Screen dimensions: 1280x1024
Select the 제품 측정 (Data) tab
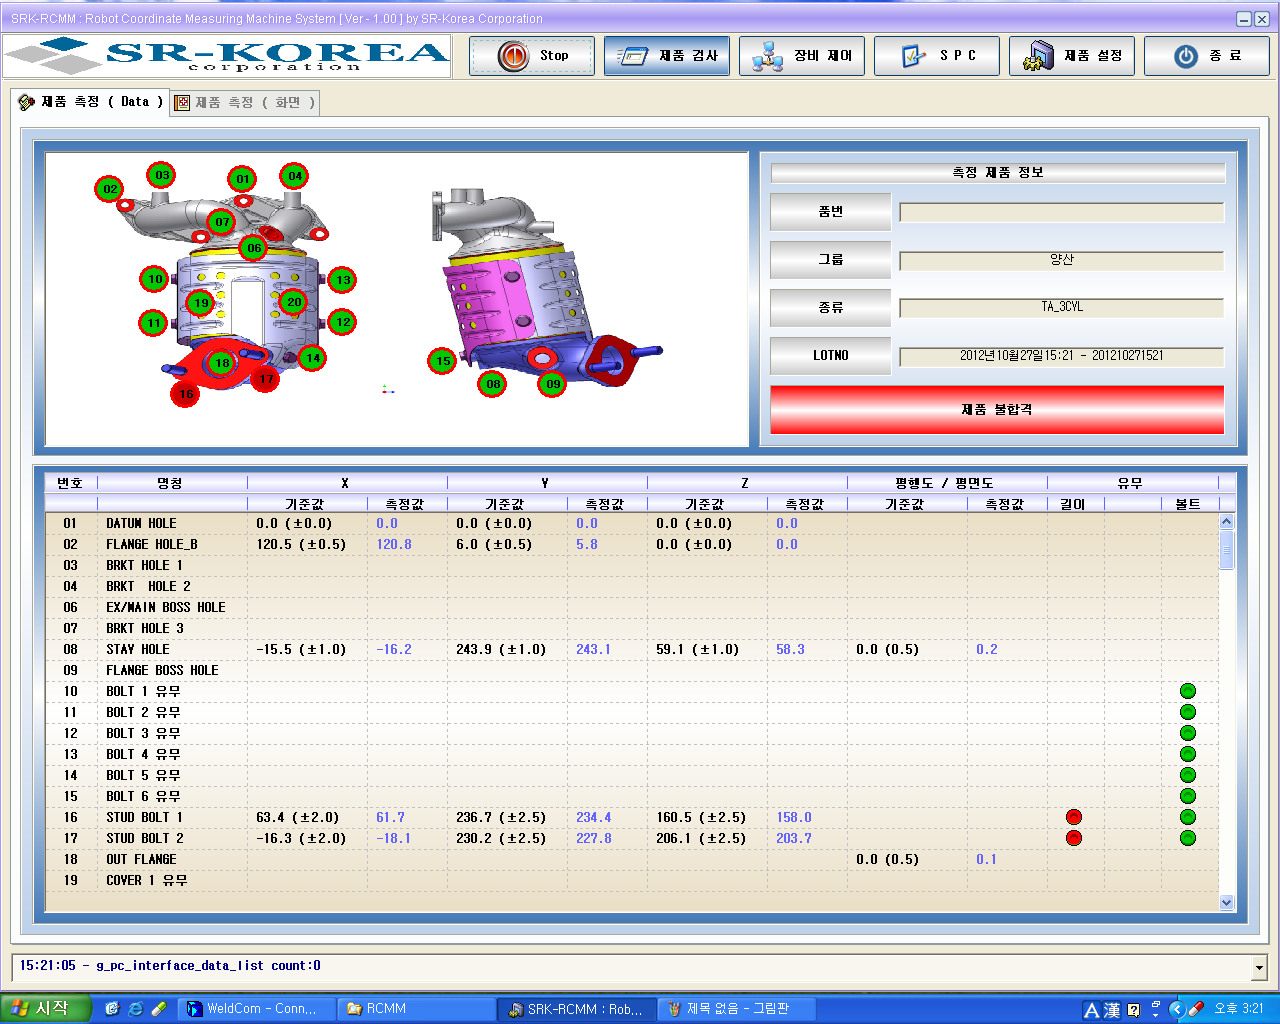91,102
